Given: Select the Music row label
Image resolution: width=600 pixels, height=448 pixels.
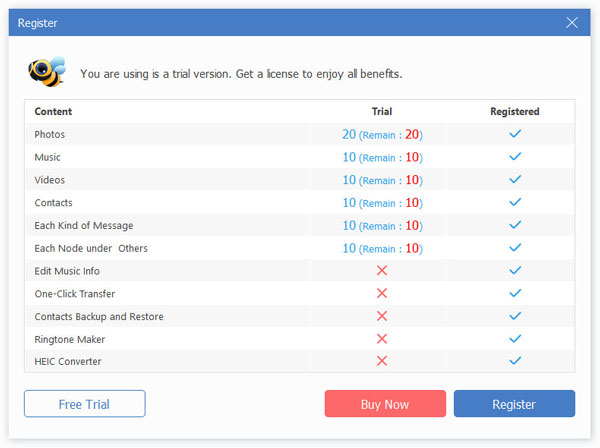Looking at the screenshot, I should (47, 157).
